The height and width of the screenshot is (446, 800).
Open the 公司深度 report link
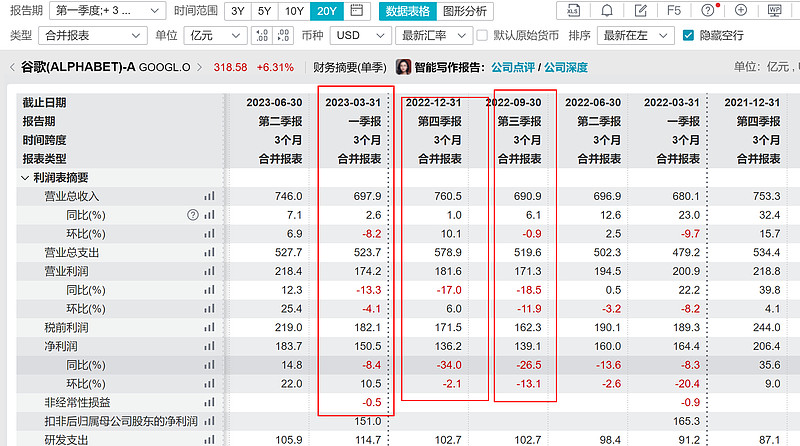coord(565,68)
